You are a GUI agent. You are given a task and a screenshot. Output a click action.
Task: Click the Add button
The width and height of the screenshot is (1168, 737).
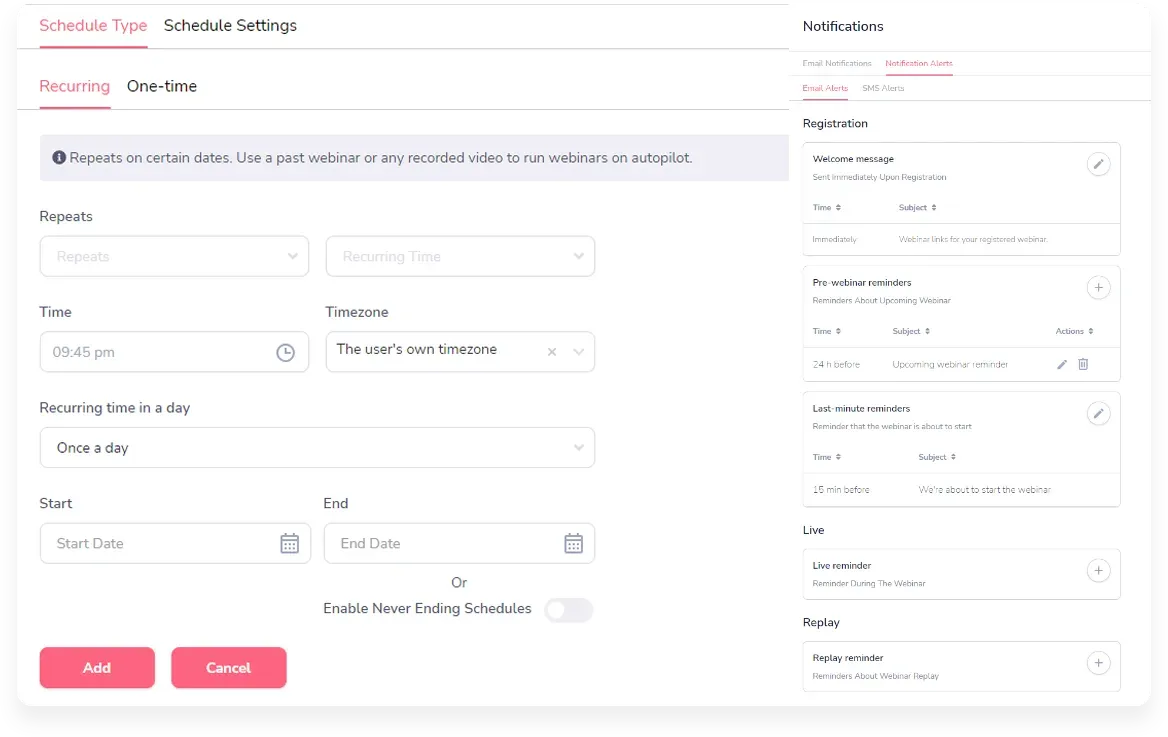(x=97, y=668)
